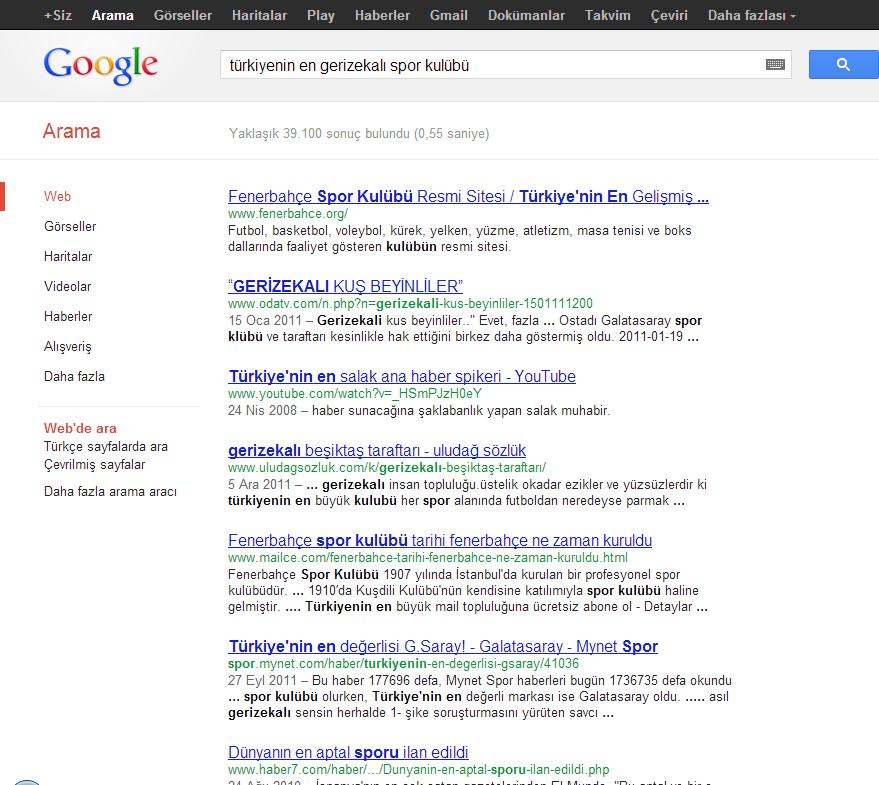The width and height of the screenshot is (879, 785).
Task: Choose Çevrilmiş sayfalar filter
Action: (94, 464)
